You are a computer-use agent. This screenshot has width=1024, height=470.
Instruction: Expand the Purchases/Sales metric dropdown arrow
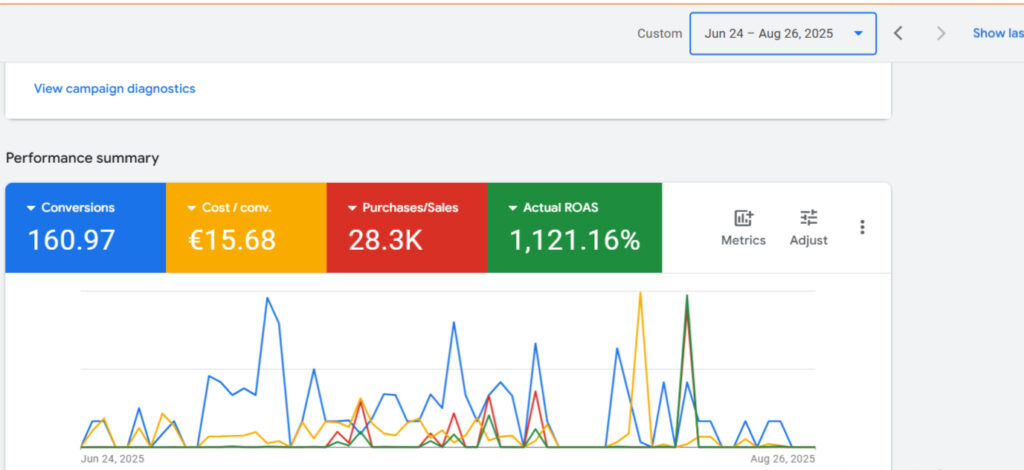[352, 208]
